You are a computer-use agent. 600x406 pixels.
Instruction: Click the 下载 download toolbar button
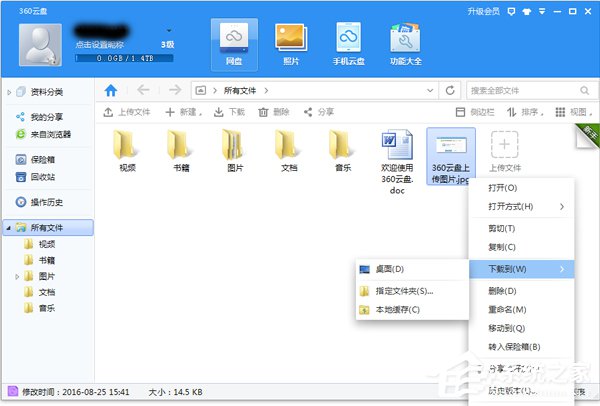pos(229,112)
